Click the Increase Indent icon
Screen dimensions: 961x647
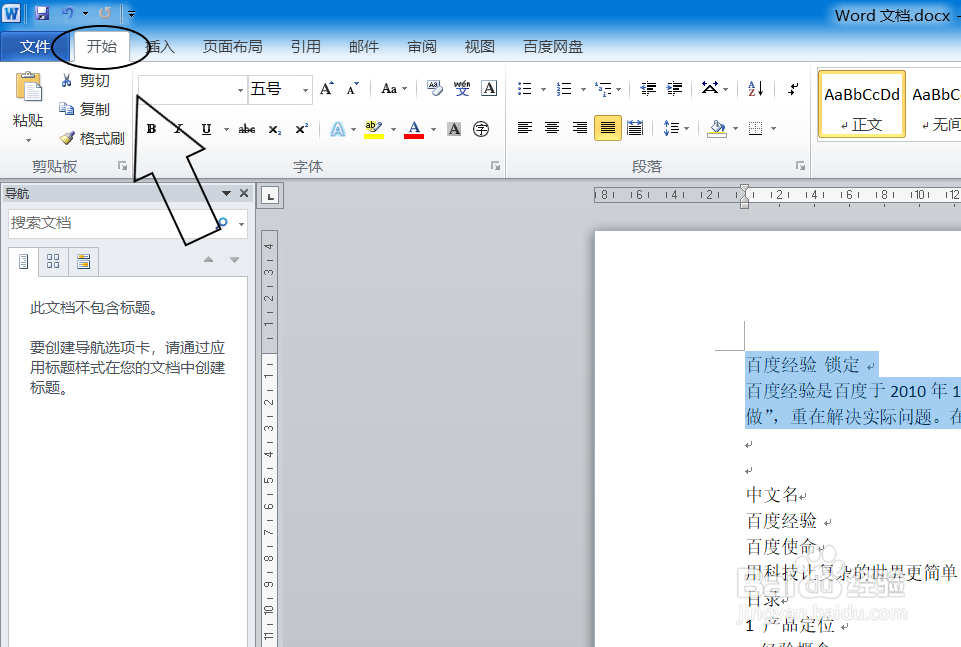tap(674, 89)
